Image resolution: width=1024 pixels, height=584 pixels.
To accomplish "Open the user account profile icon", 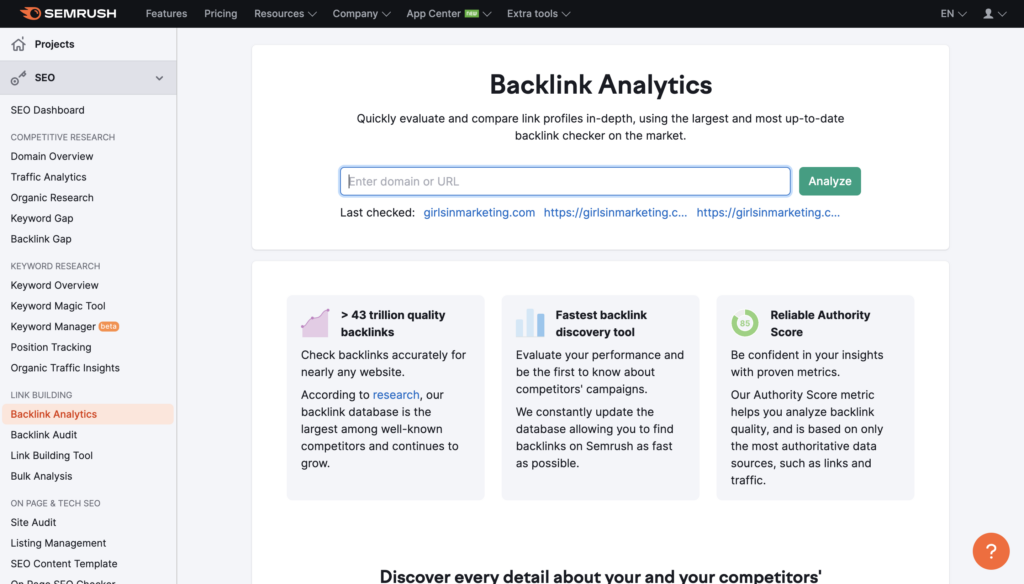I will 993,14.
